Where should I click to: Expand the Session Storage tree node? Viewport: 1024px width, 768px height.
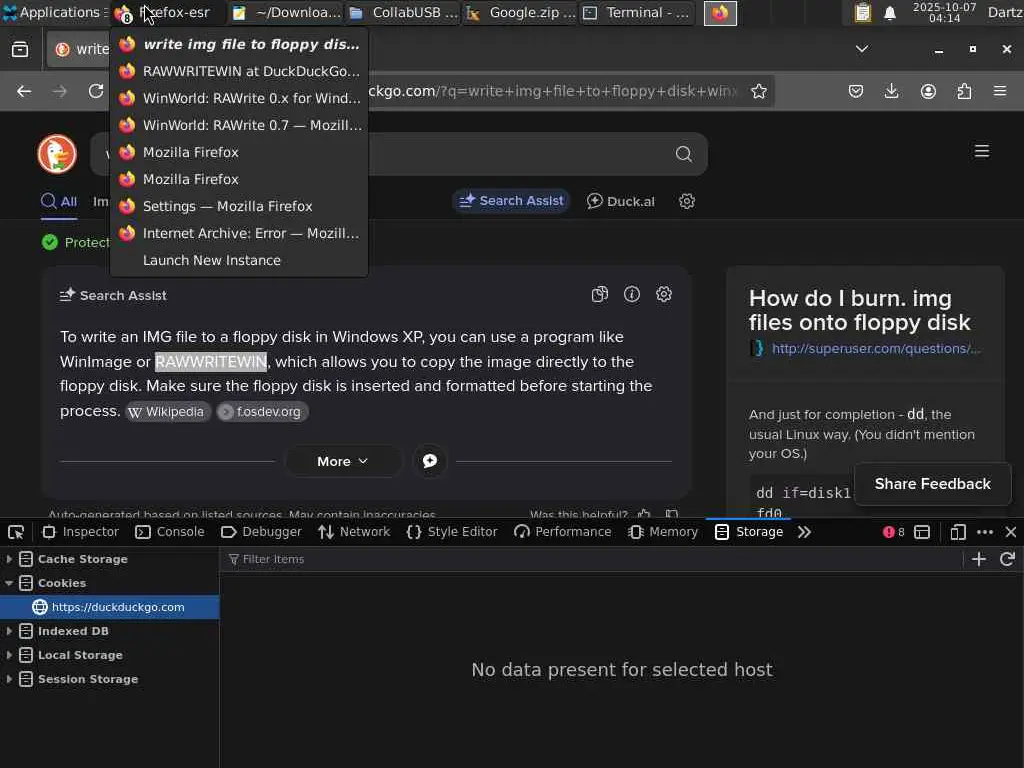[8, 679]
